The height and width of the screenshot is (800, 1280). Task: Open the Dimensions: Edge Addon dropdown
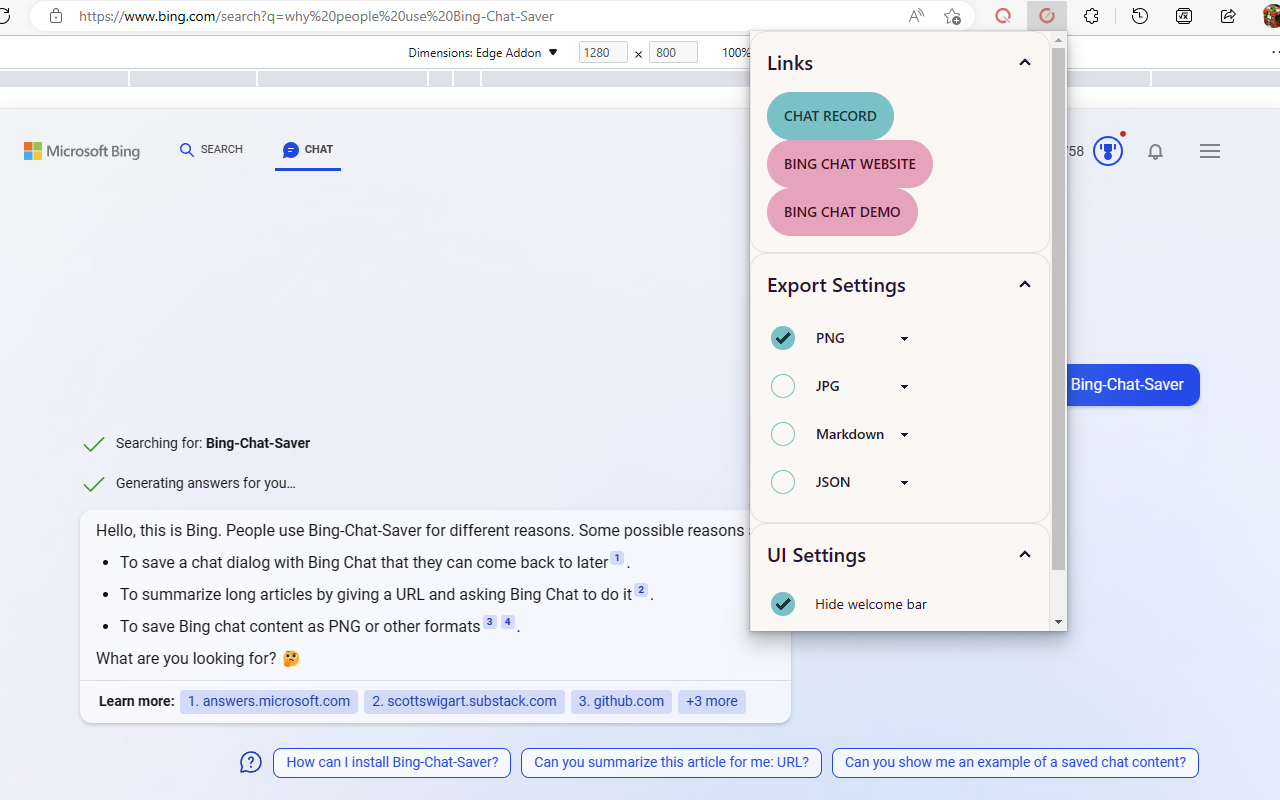coord(483,53)
